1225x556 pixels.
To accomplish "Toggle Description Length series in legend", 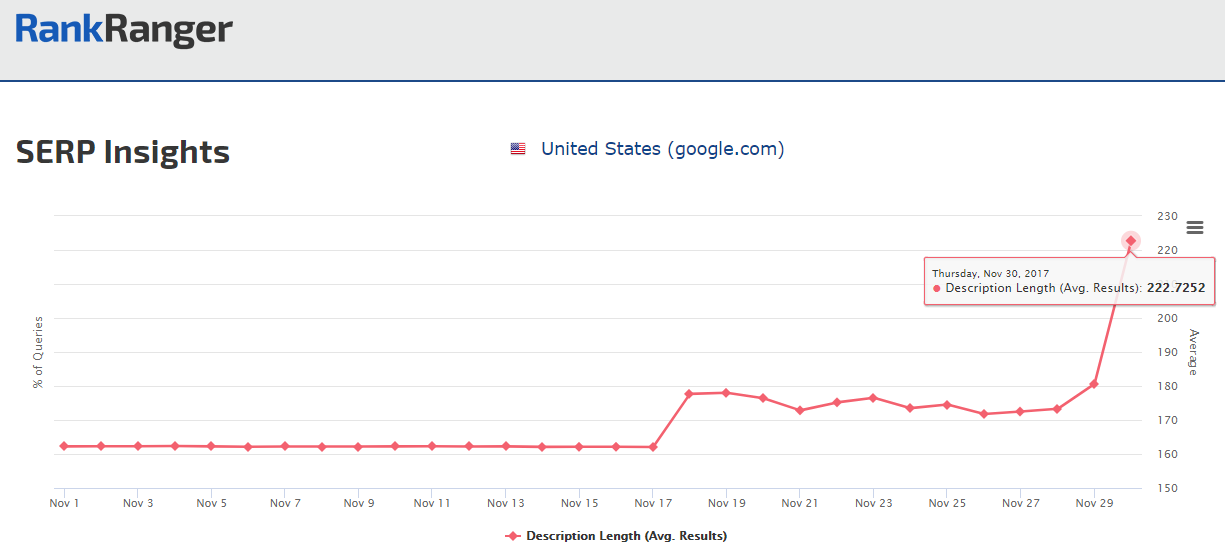I will 616,536.
